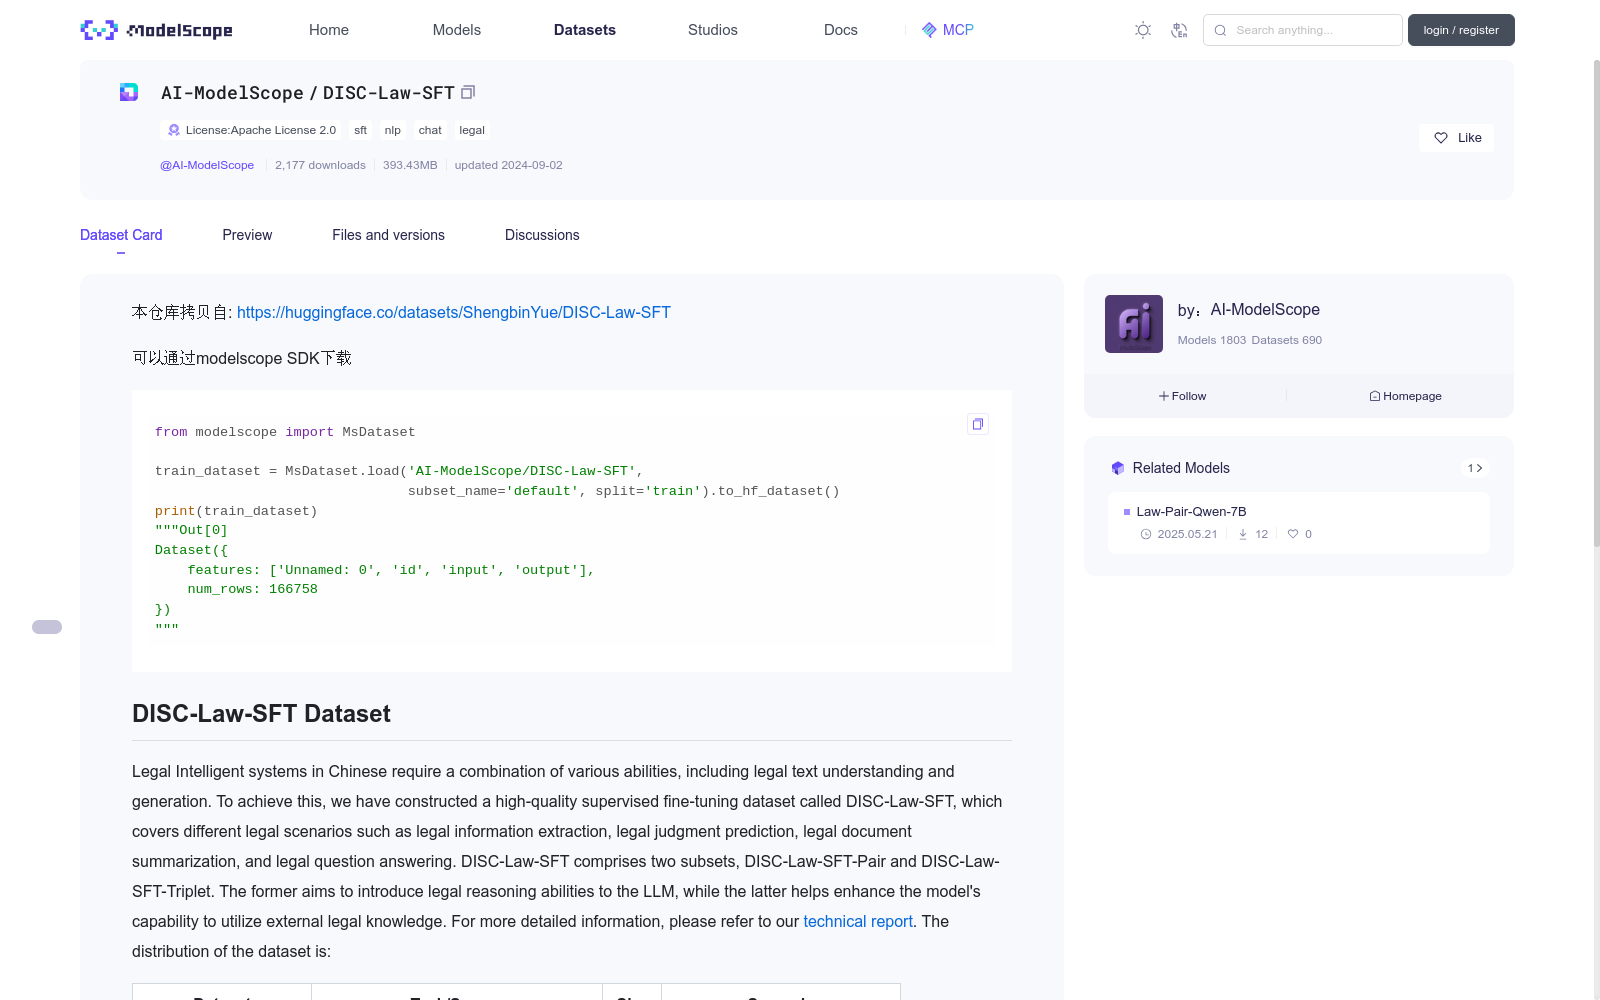Click the '2,177 downloads' text
Viewport: 1600px width, 1000px height.
(x=320, y=165)
